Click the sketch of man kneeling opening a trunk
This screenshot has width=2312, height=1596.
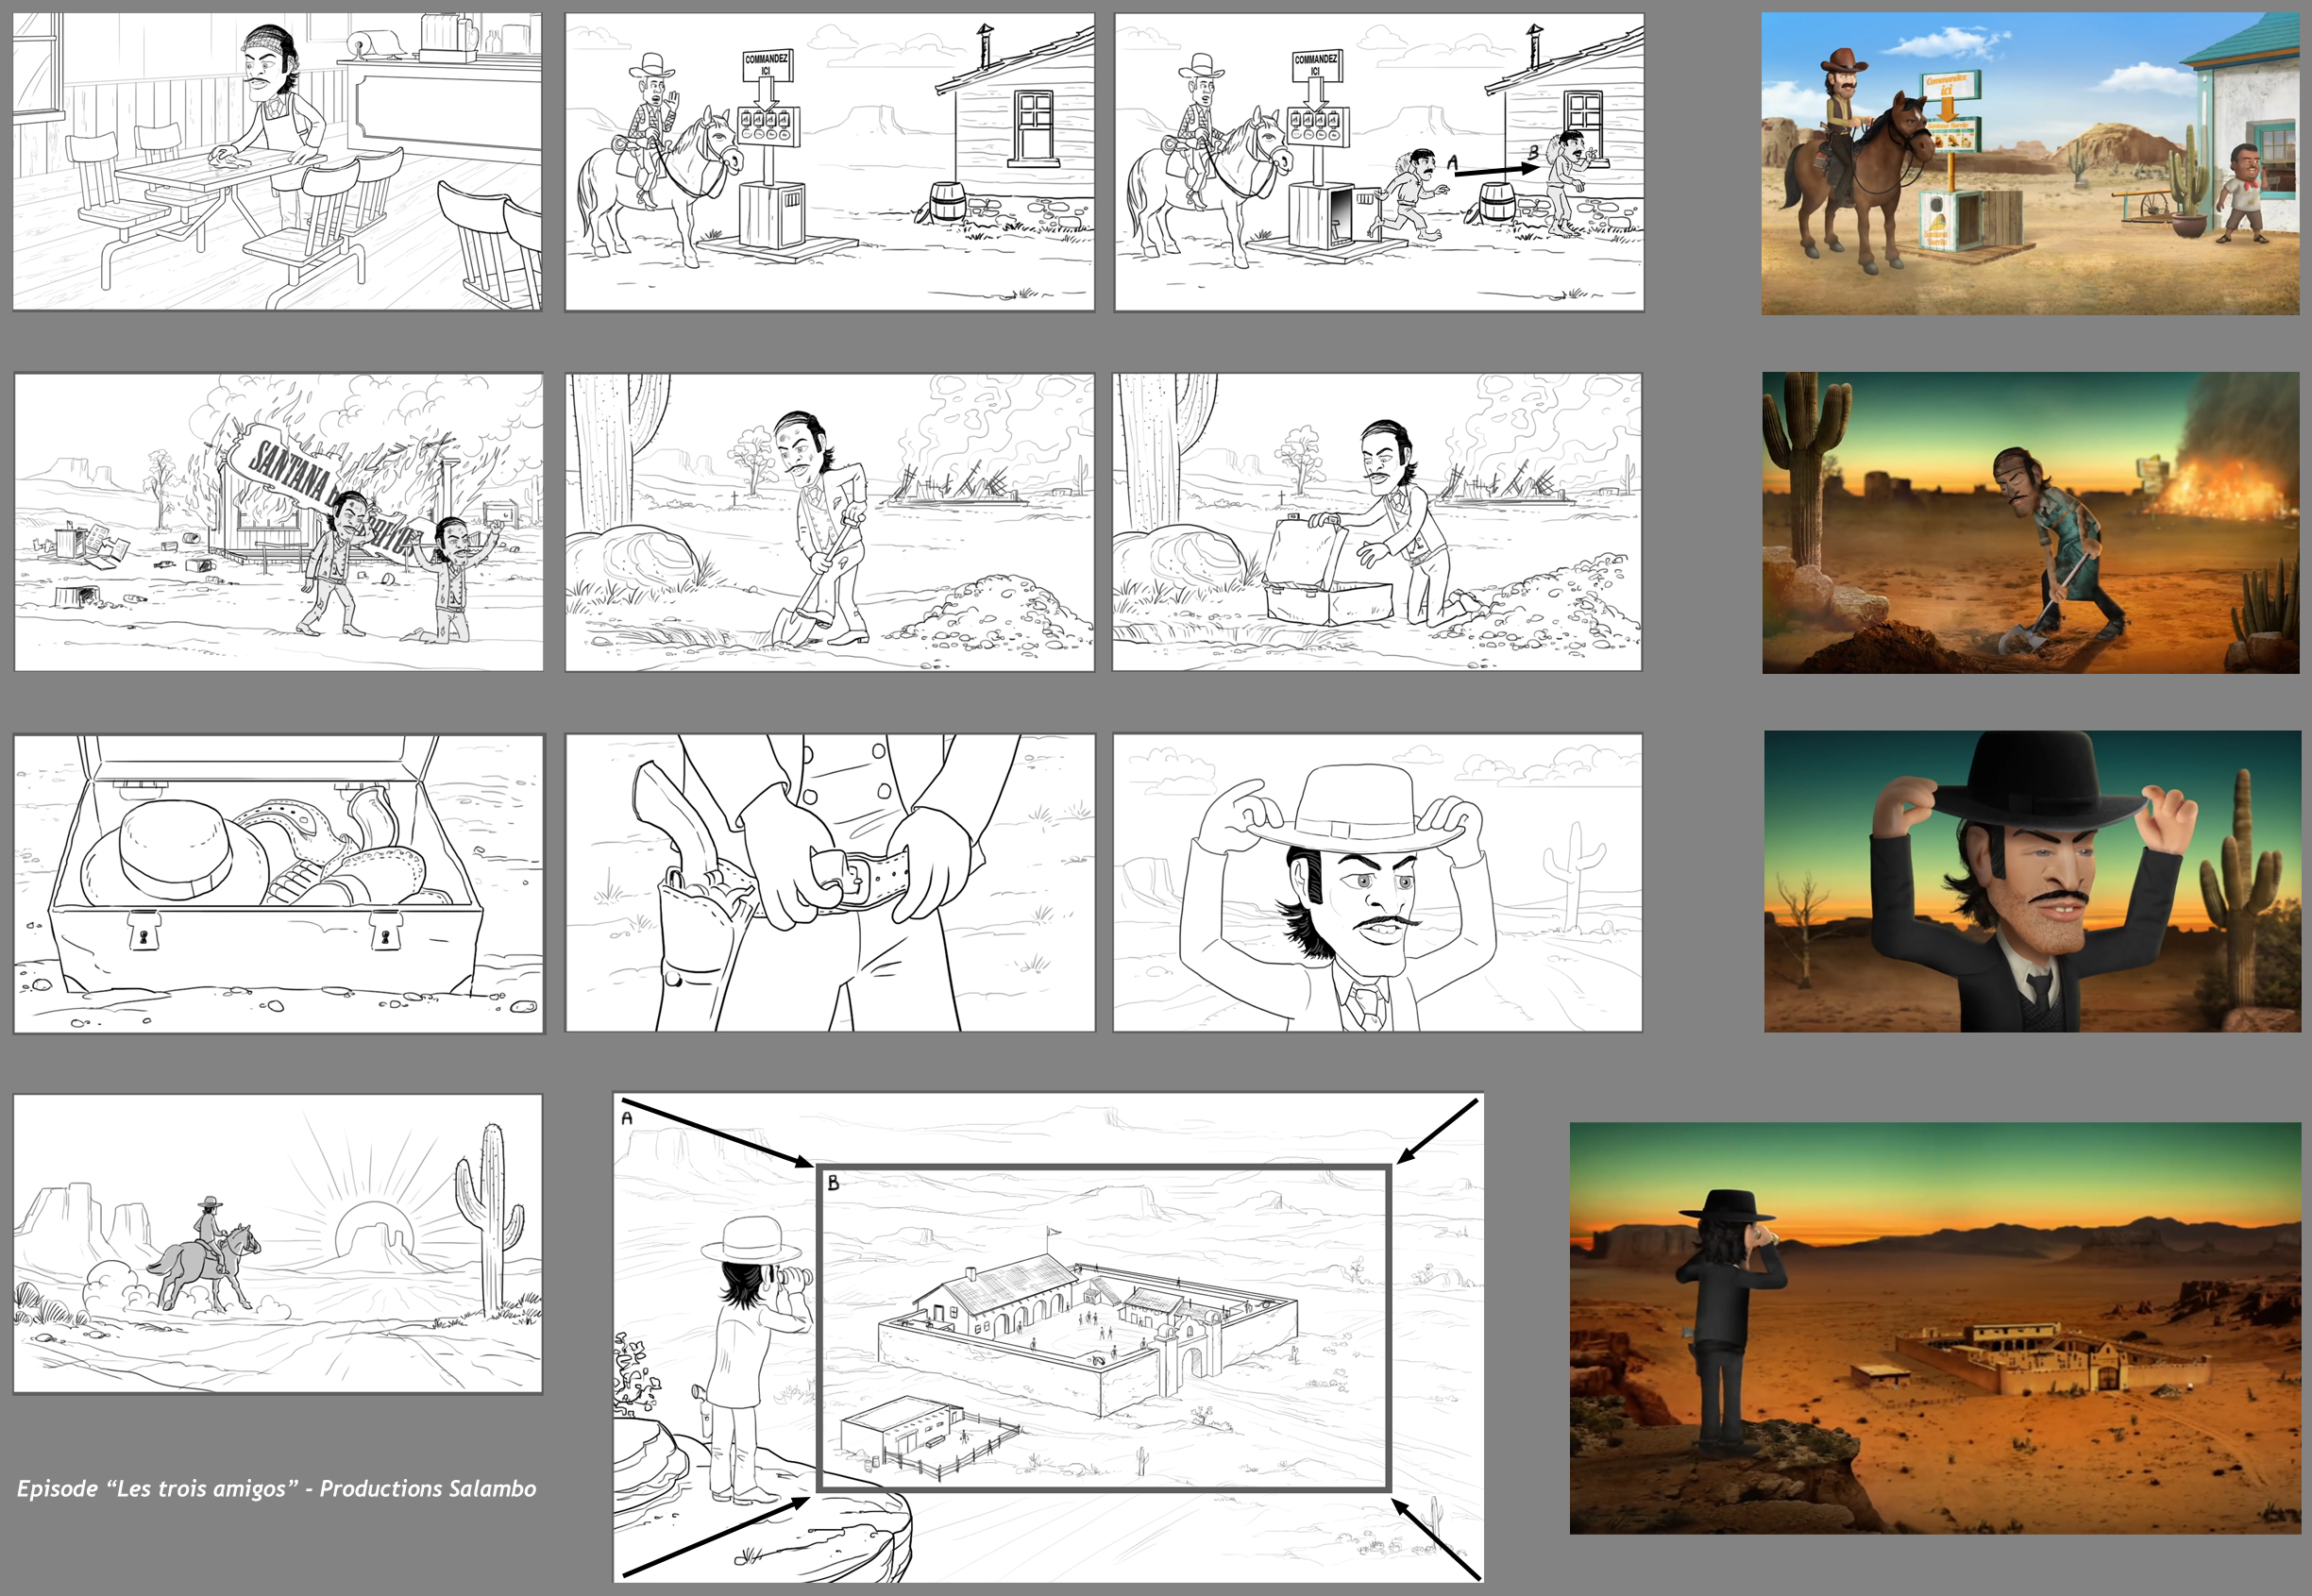(1377, 521)
